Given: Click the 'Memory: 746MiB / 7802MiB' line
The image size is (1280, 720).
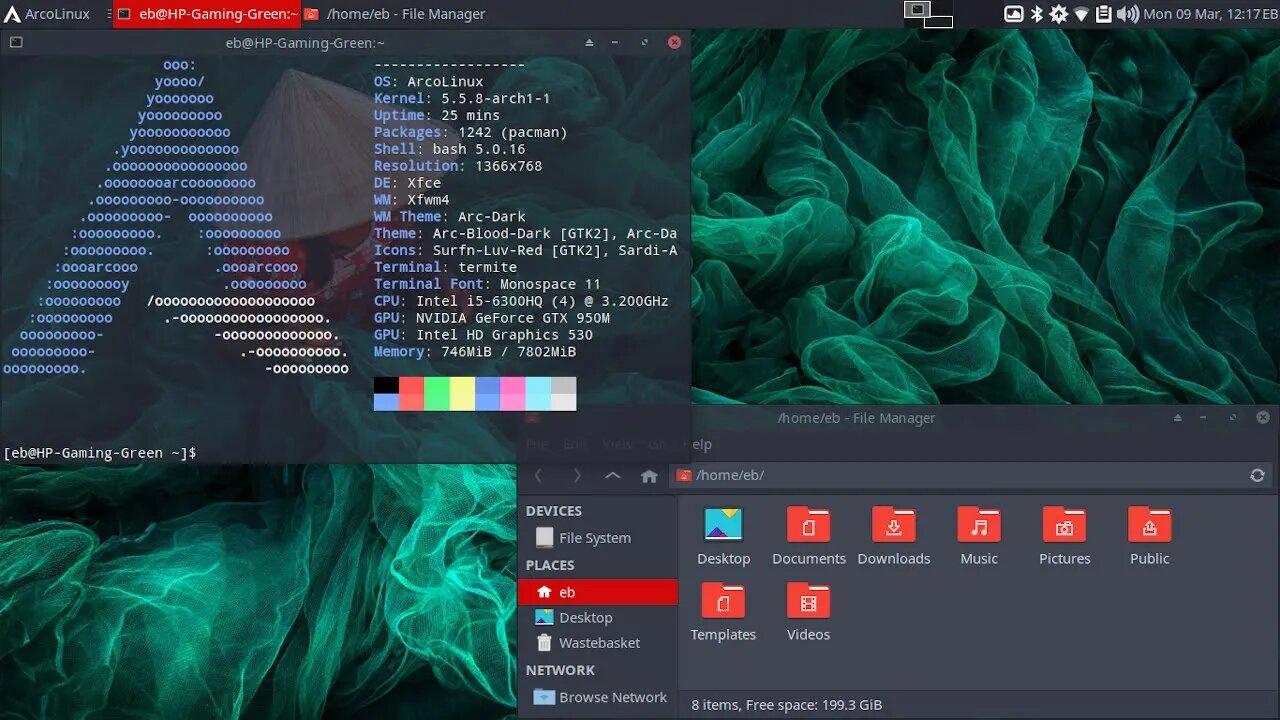Looking at the screenshot, I should pyautogui.click(x=475, y=352).
